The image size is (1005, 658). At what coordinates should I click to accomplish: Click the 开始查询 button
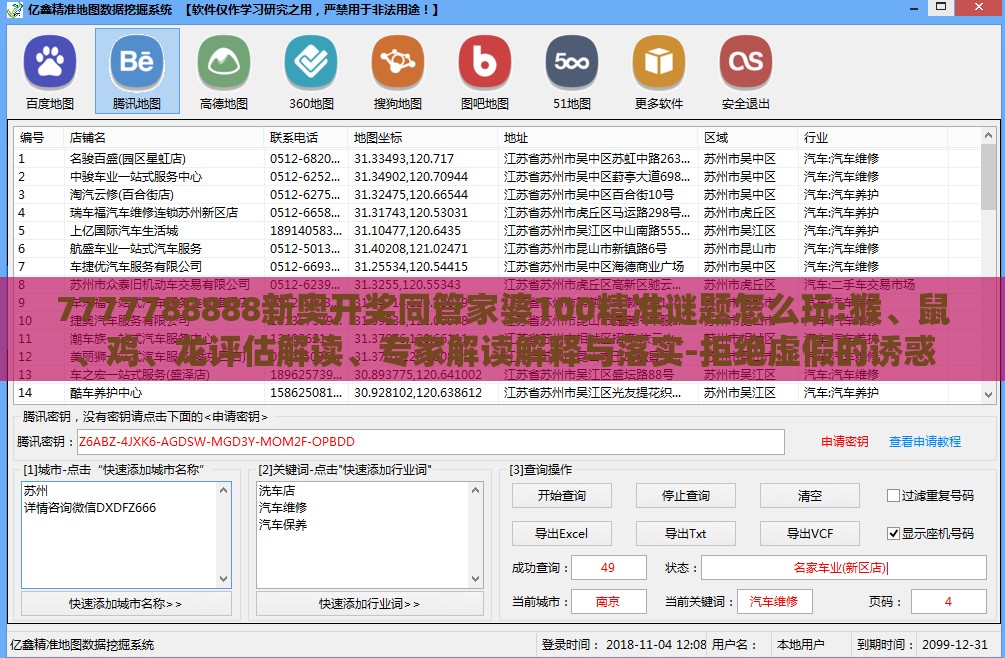point(561,495)
